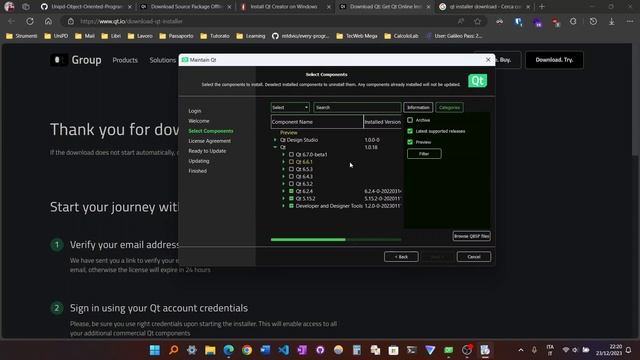Open the notifications bell in tray
The height and width of the screenshot is (360, 640).
coord(629,350)
